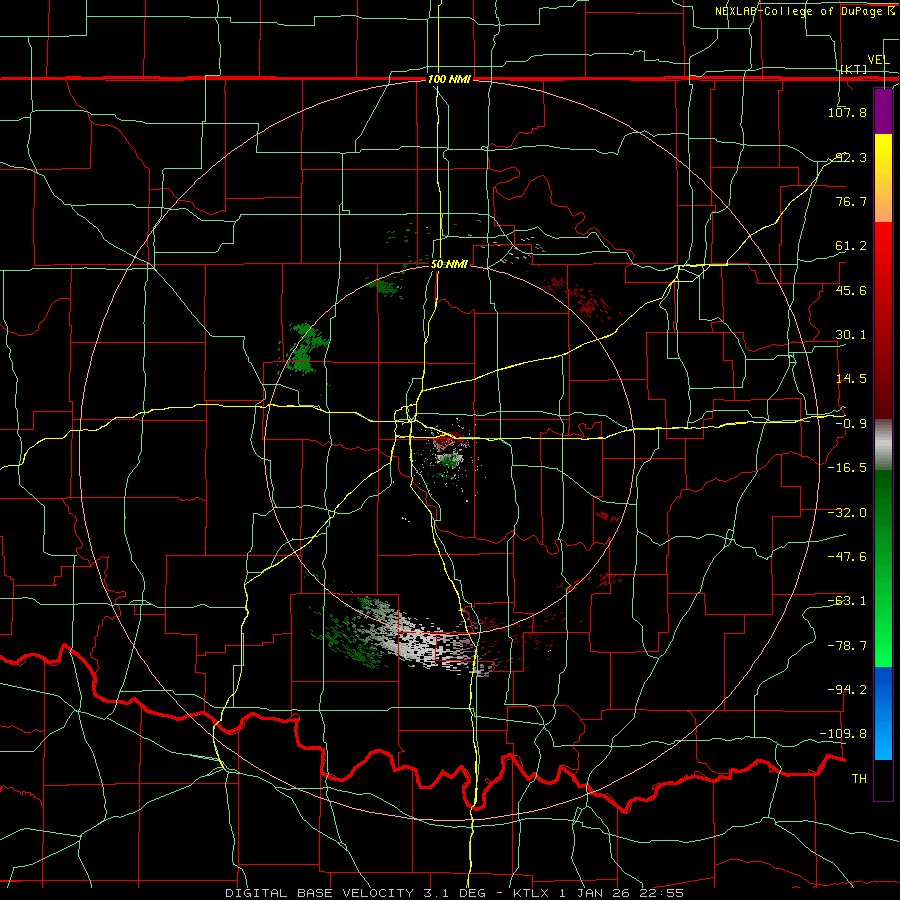
Task: Select the -32.0 legend value
Action: pos(847,513)
